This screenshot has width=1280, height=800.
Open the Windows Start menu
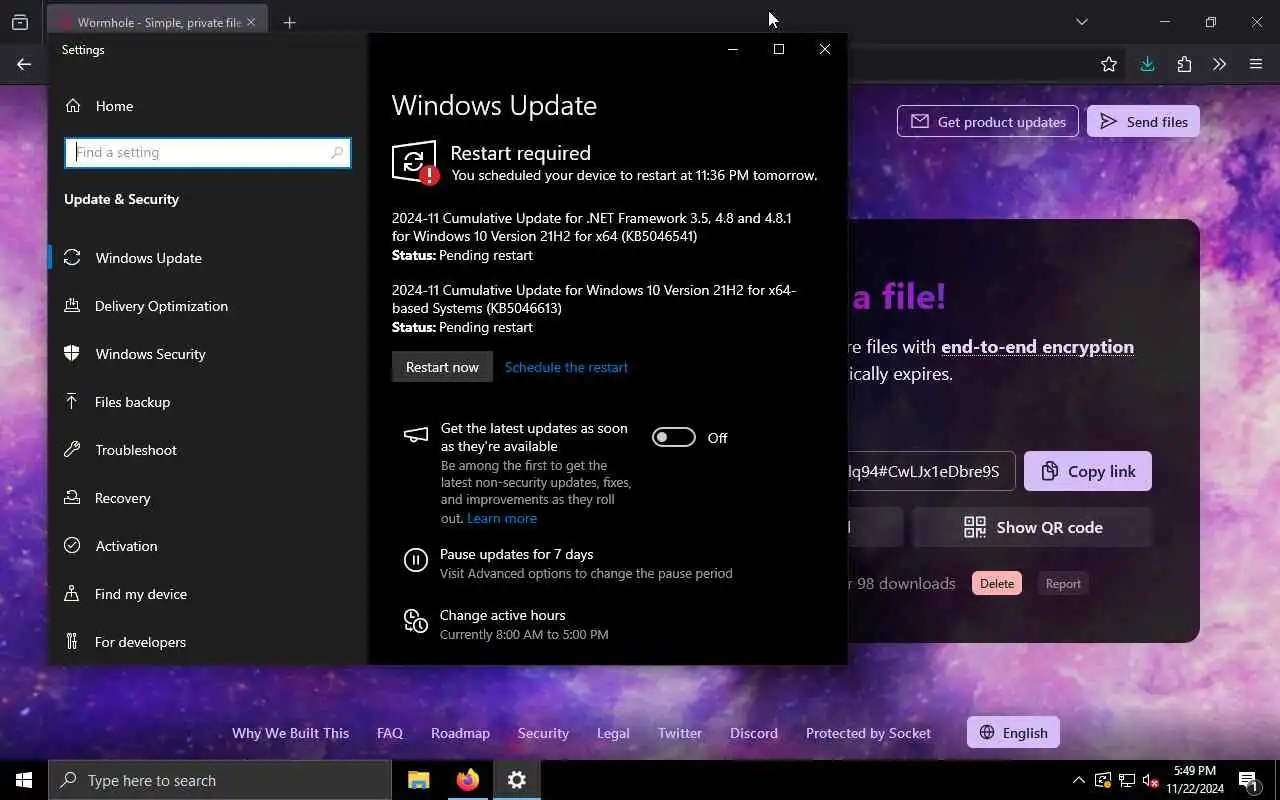[24, 780]
